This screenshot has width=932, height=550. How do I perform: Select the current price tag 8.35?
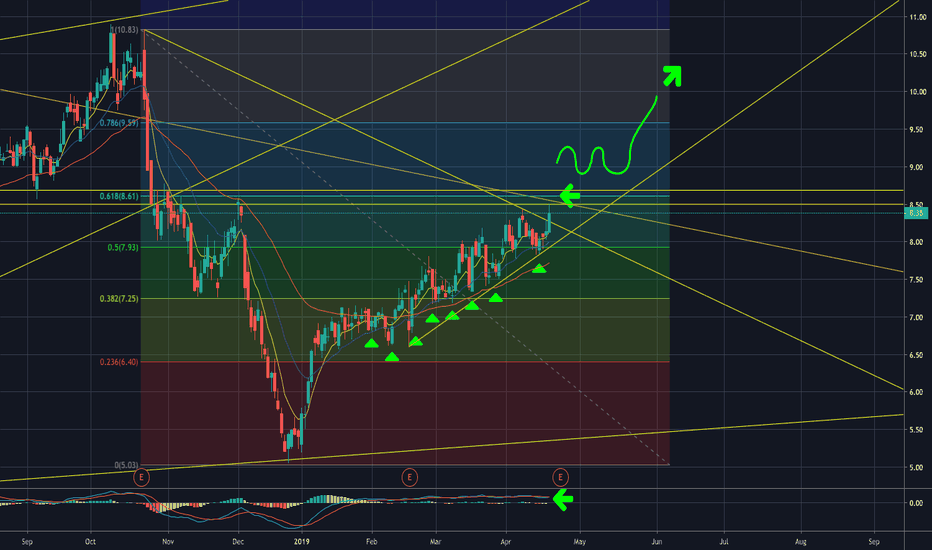(x=916, y=213)
